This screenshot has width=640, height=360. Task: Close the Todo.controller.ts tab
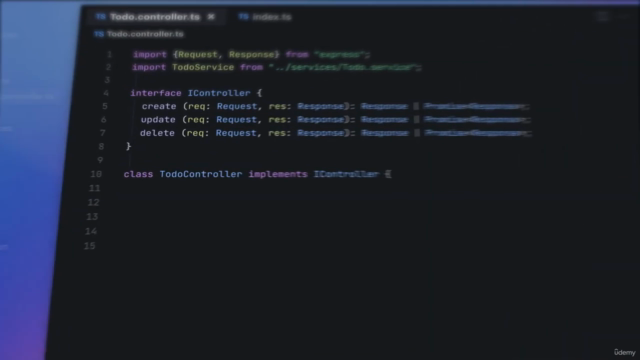pos(211,17)
